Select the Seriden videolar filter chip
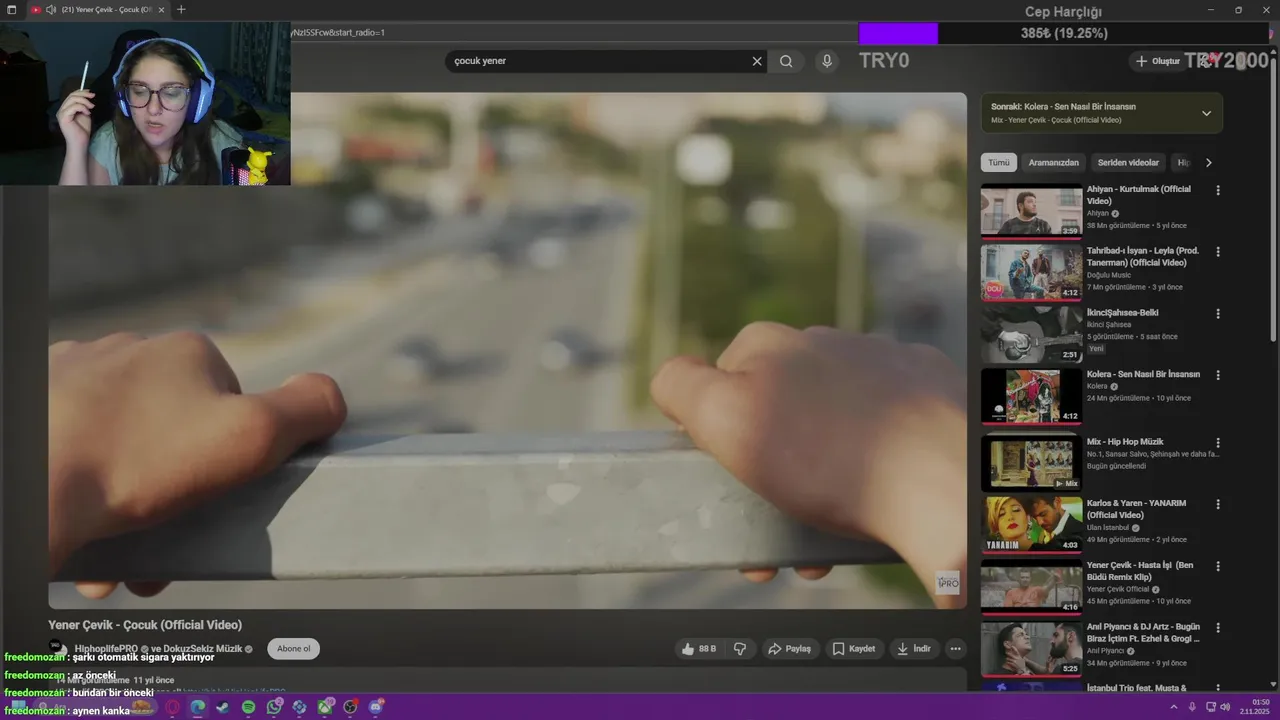Image resolution: width=1280 pixels, height=720 pixels. (1128, 163)
